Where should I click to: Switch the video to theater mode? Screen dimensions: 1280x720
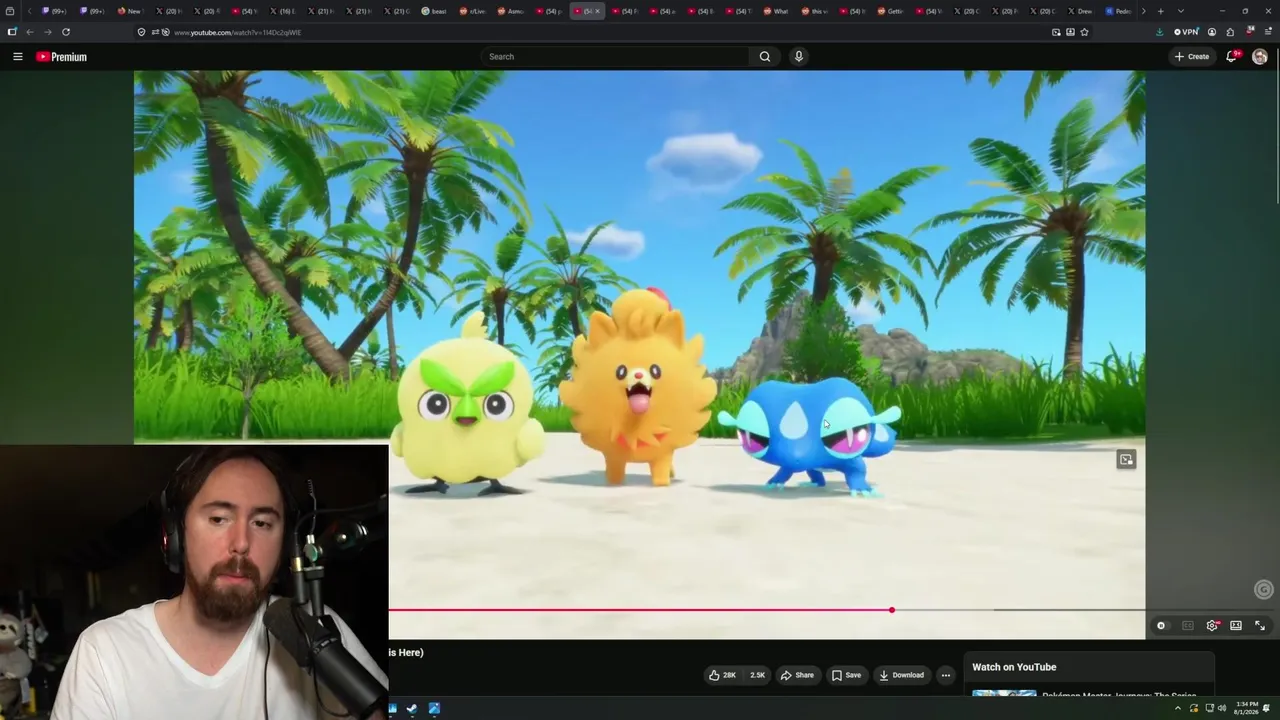pyautogui.click(x=1236, y=626)
